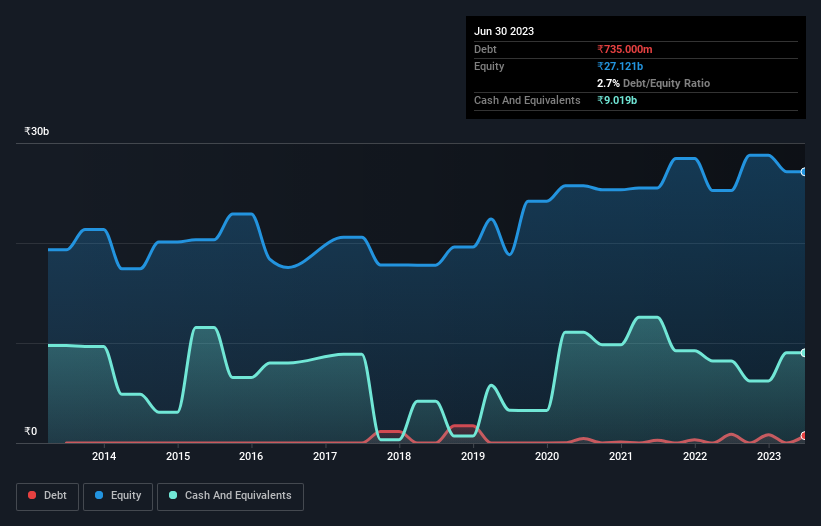Screen dimensions: 821x526
Task: Click the teal Cash legend dot
Action: point(173,495)
